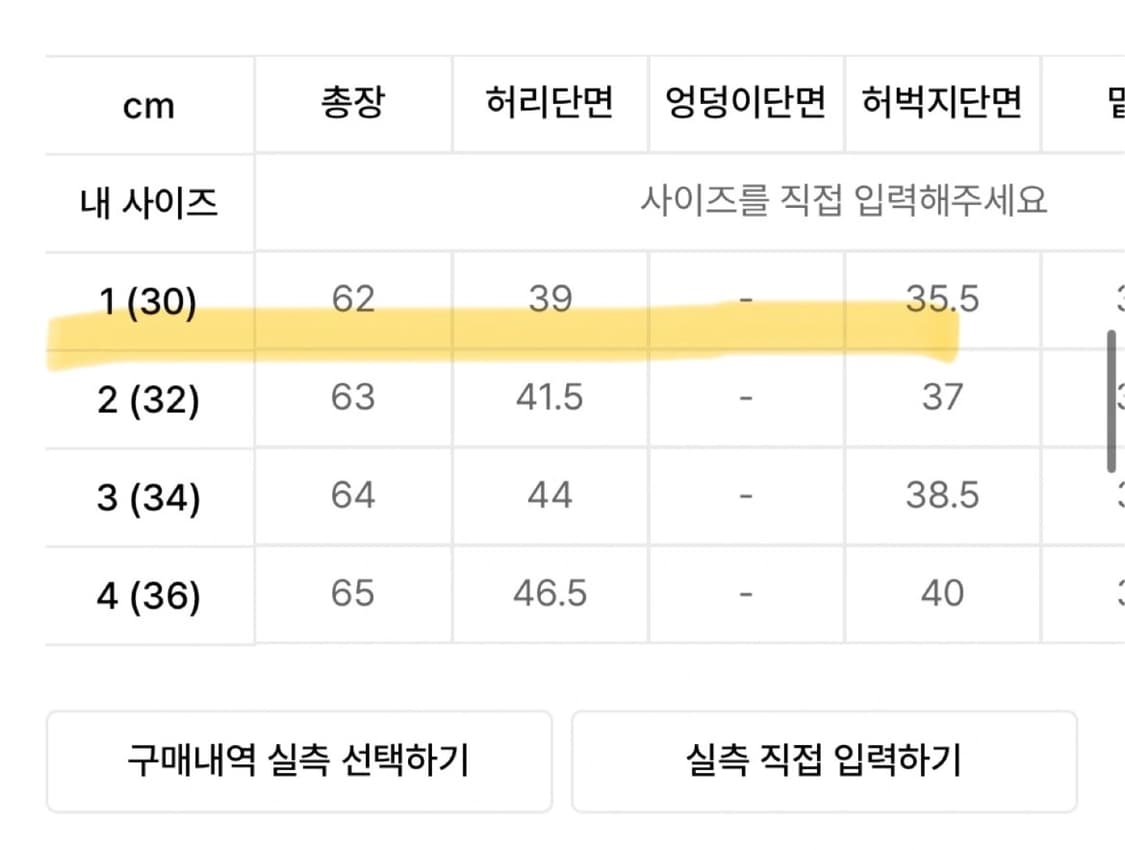This screenshot has height=850, width=1125.
Task: Click the 실측 직접 입력하기 button
Action: point(825,762)
